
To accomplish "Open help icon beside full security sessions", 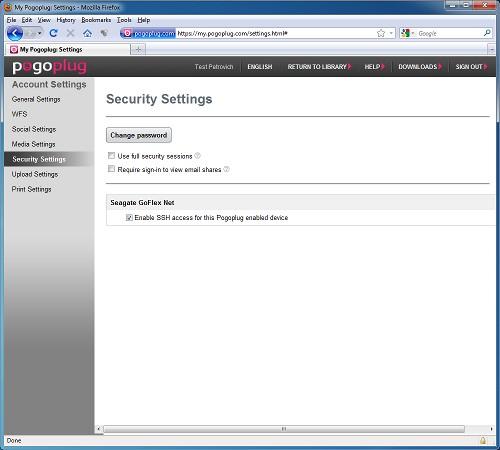I will [x=197, y=156].
